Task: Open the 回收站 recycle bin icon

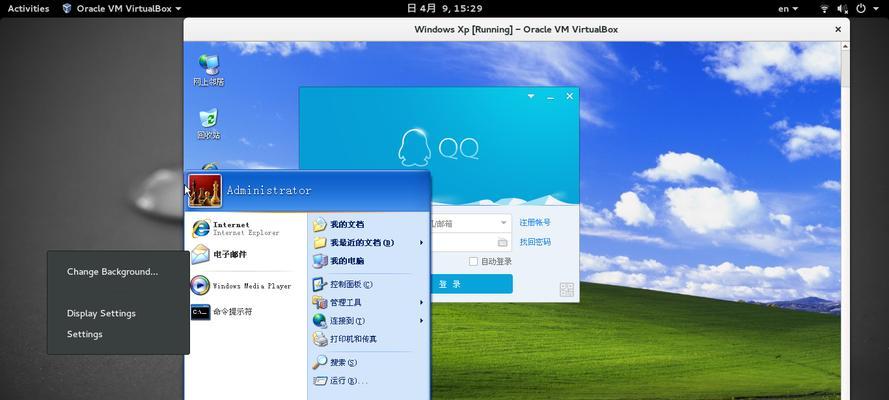Action: click(x=208, y=124)
